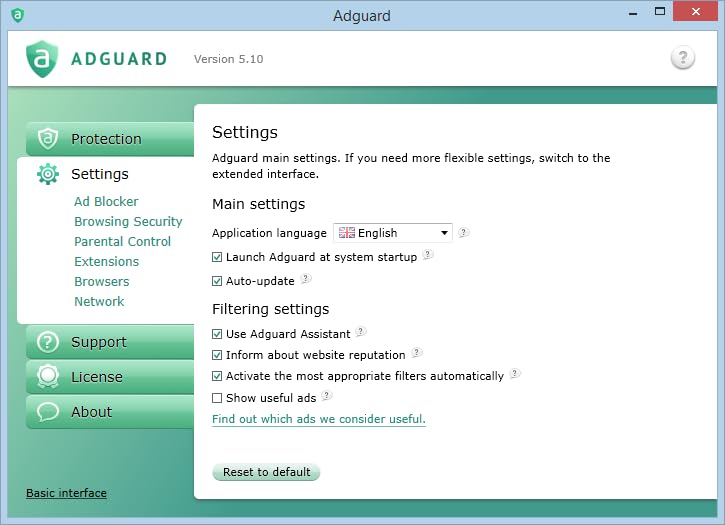Click help hint beside Use Adguard Assistant
Image resolution: width=725 pixels, height=525 pixels.
[x=361, y=331]
